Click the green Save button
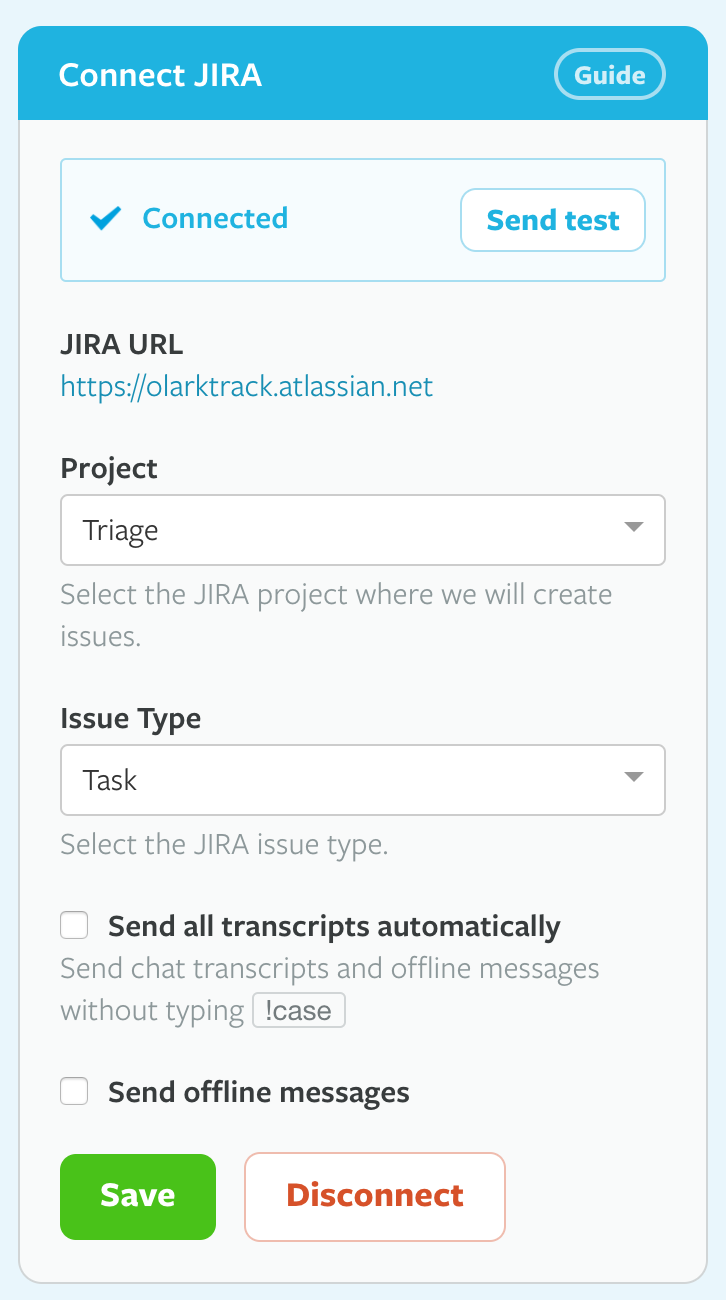The width and height of the screenshot is (726, 1300). pyautogui.click(x=138, y=1196)
